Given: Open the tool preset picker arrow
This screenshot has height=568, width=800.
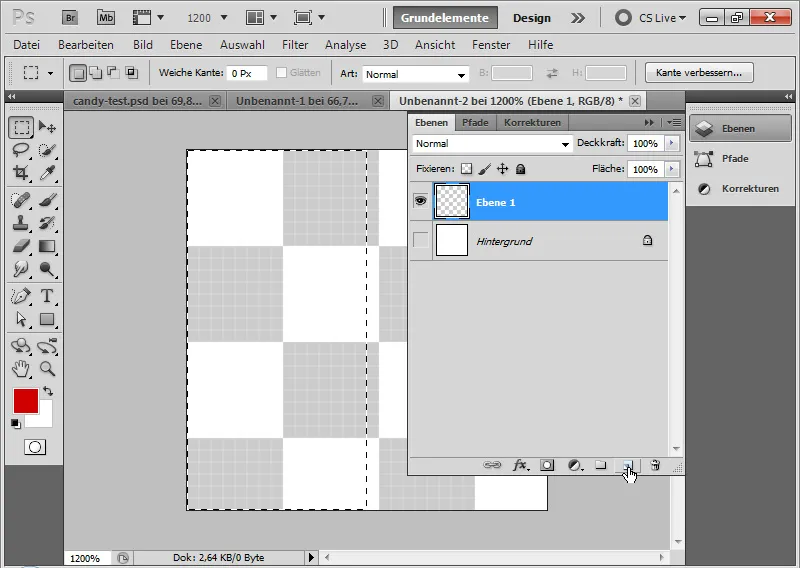Looking at the screenshot, I should (50, 73).
